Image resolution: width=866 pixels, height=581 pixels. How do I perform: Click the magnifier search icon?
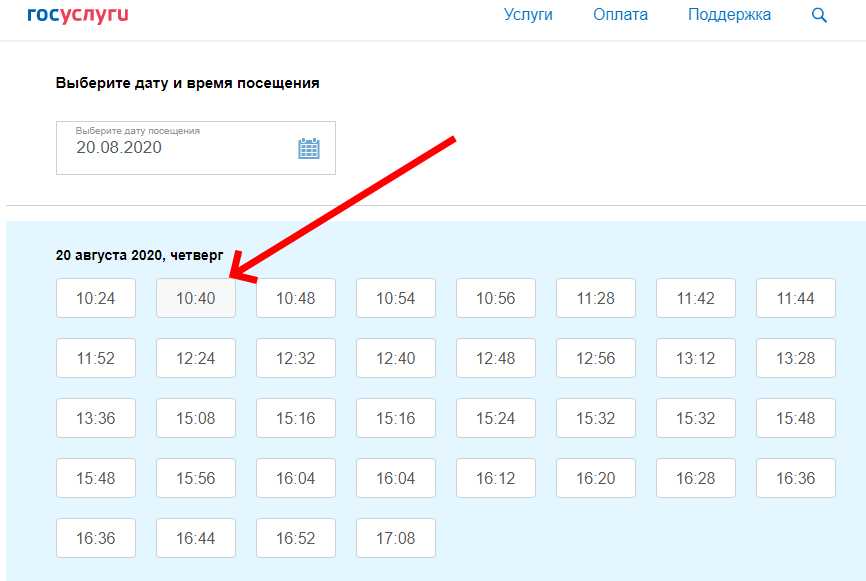click(819, 15)
